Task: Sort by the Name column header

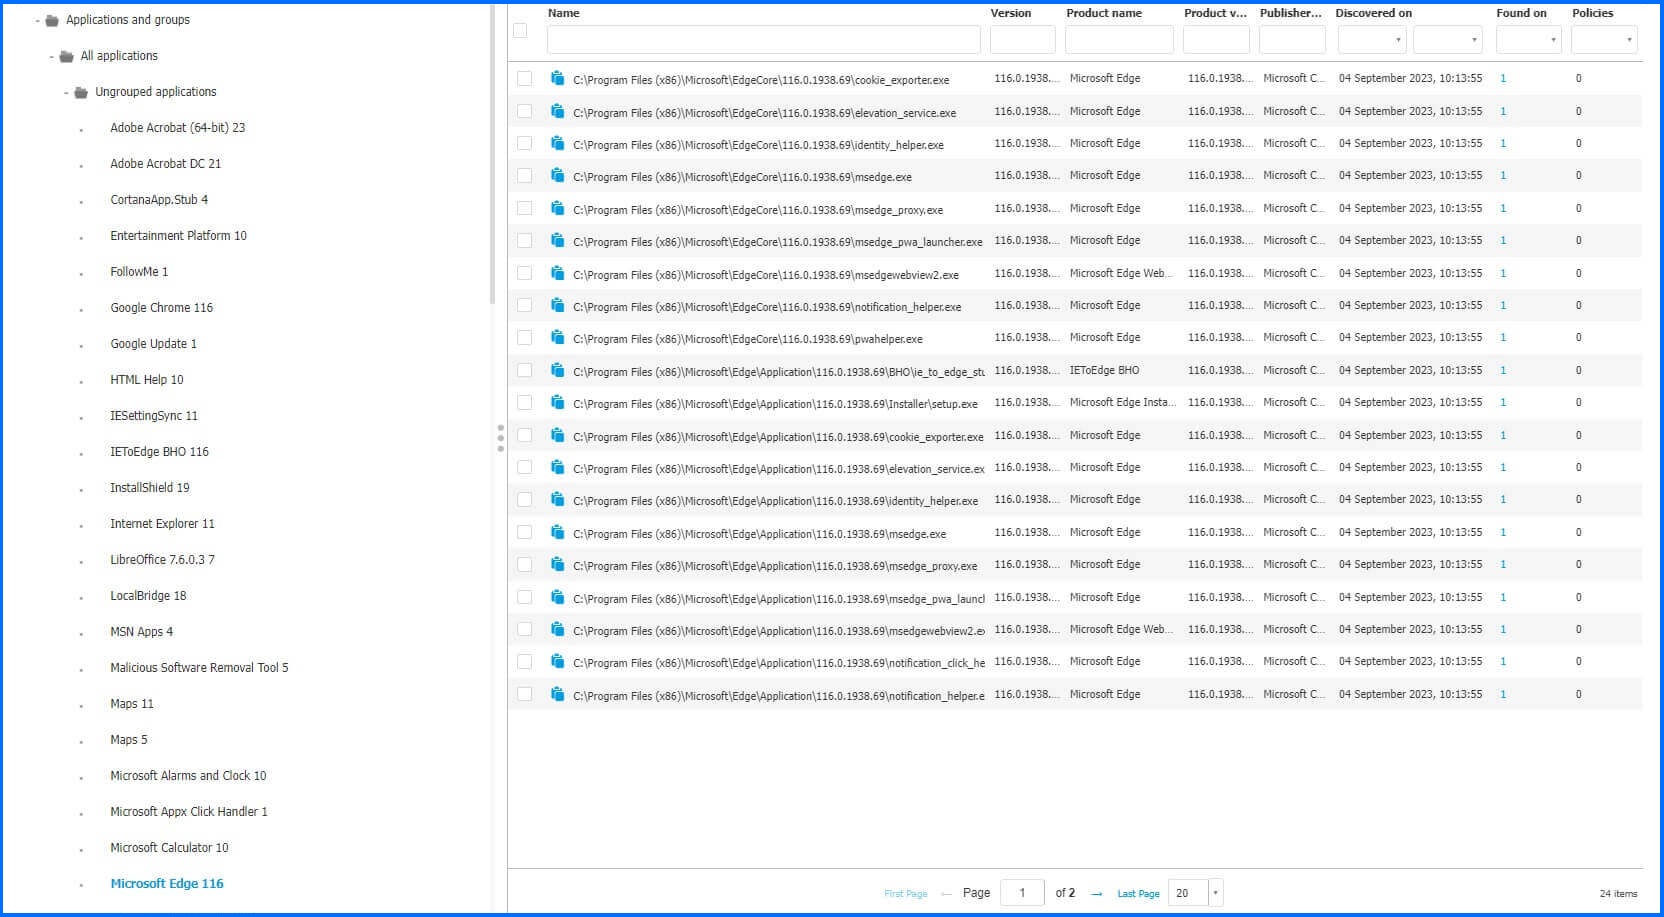Action: tap(564, 13)
